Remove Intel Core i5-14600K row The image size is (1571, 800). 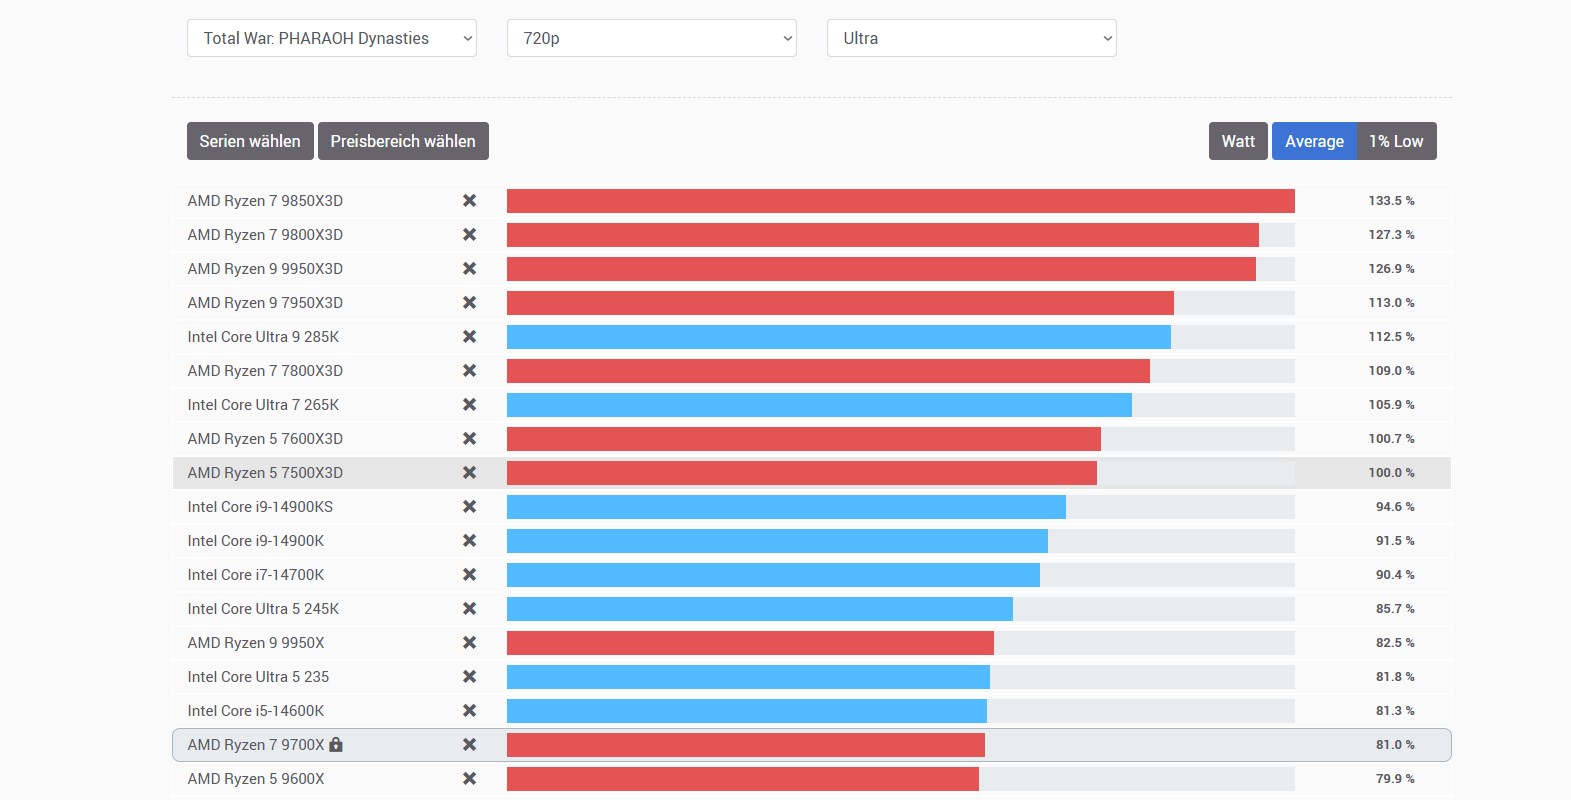(x=469, y=711)
